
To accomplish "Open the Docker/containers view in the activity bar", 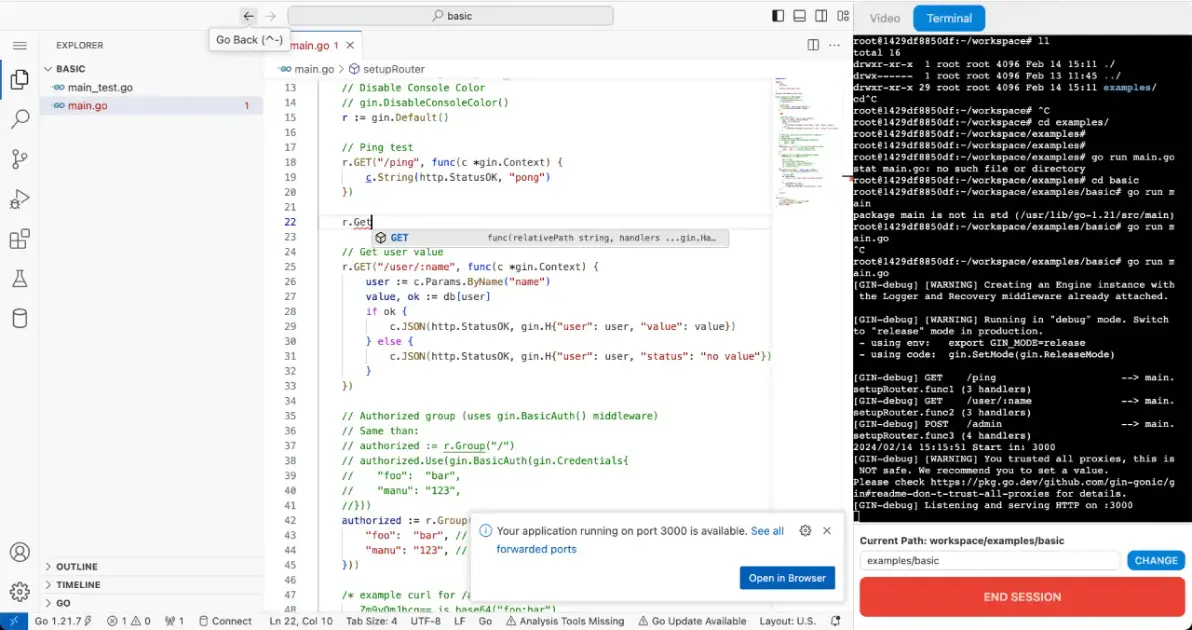I will (19, 318).
